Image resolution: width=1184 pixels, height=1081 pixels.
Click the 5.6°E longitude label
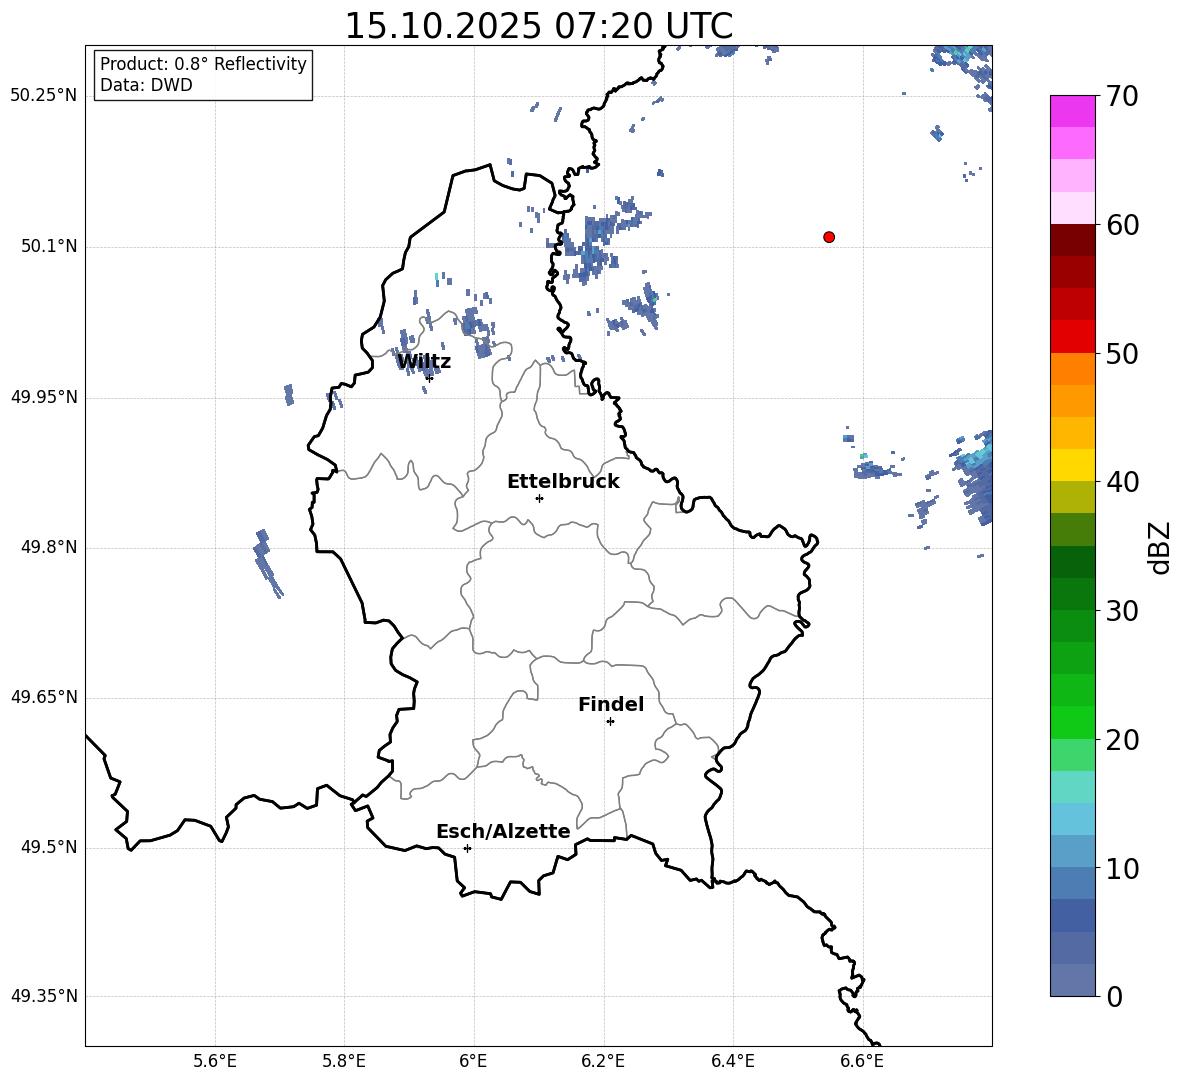214,1061
